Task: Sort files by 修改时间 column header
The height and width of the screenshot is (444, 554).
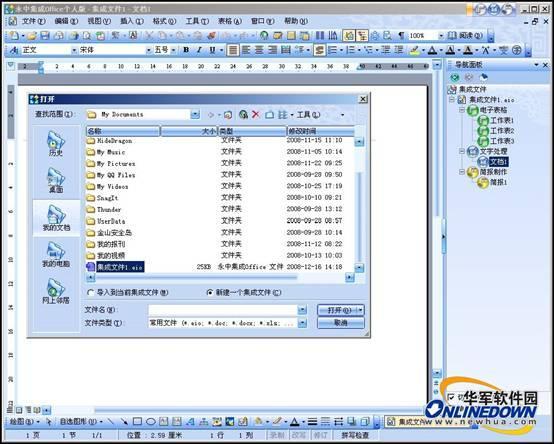Action: pos(320,131)
